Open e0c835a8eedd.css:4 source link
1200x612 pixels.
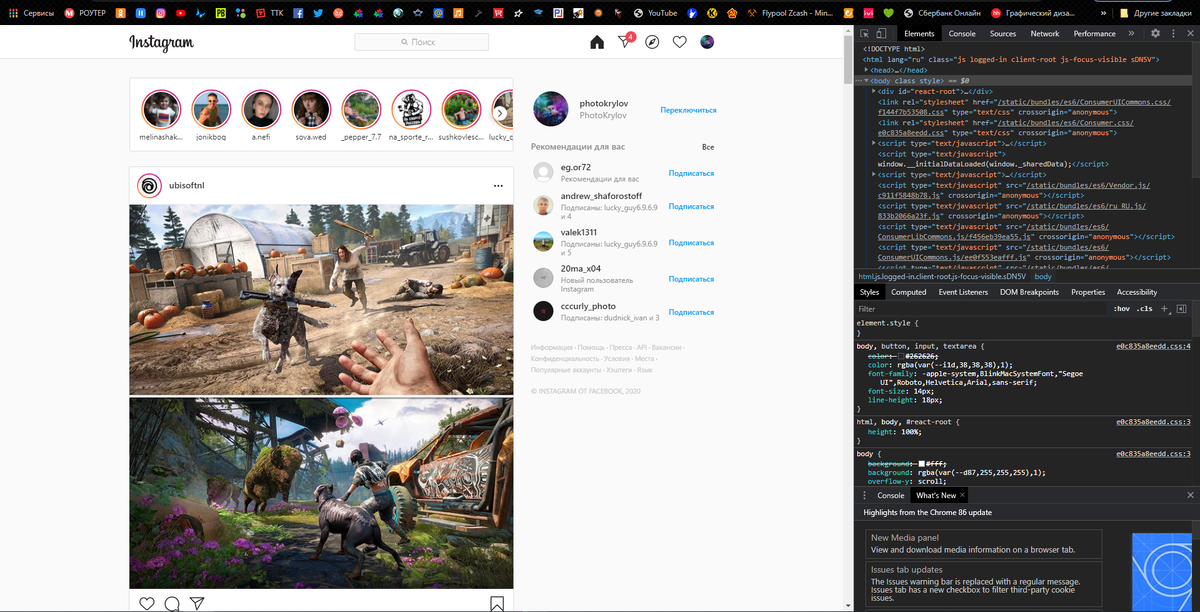1153,346
